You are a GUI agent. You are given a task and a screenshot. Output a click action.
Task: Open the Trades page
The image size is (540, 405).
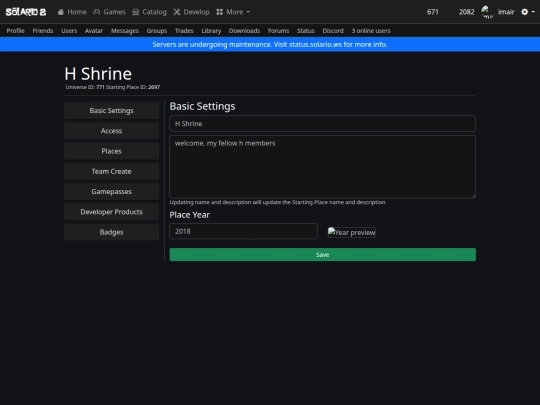click(x=184, y=31)
